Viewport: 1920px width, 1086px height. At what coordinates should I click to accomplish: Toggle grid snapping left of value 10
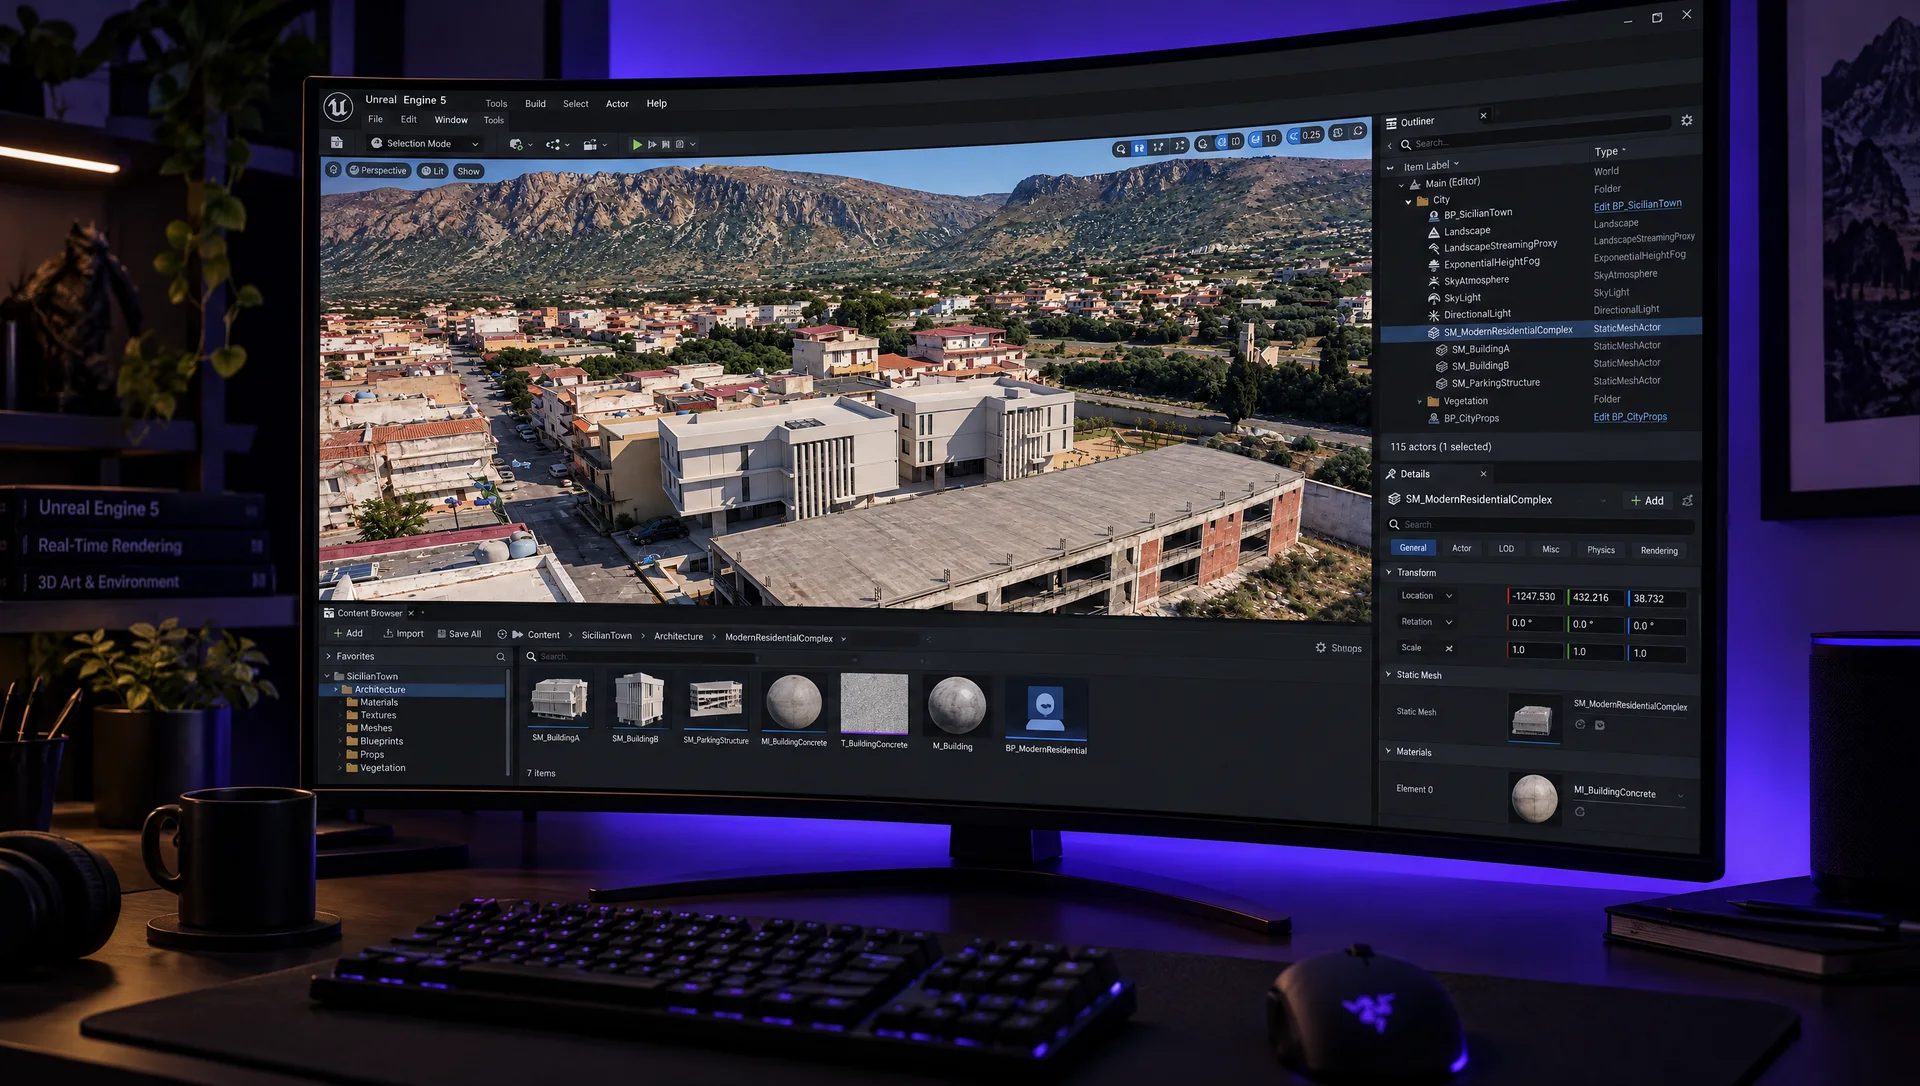[x=1255, y=139]
